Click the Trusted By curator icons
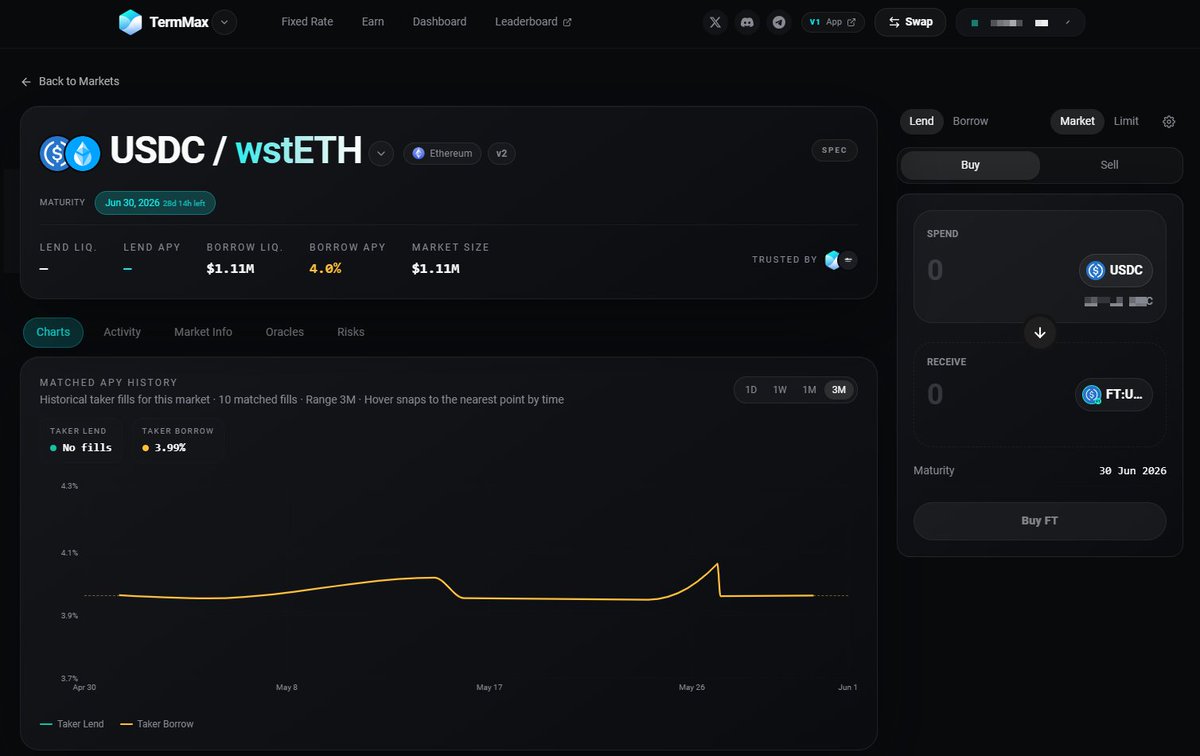1200x756 pixels. 840,260
